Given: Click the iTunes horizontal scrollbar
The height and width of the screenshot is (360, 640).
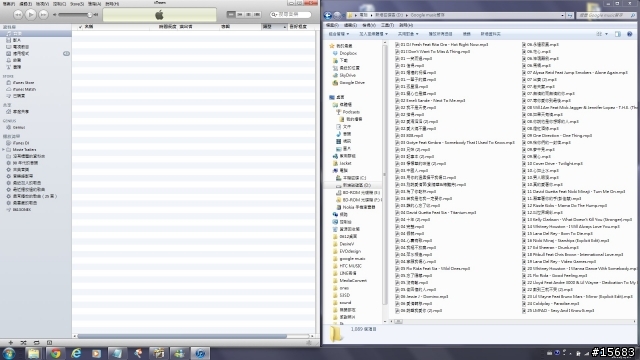Looking at the screenshot, I should pyautogui.click(x=182, y=336).
